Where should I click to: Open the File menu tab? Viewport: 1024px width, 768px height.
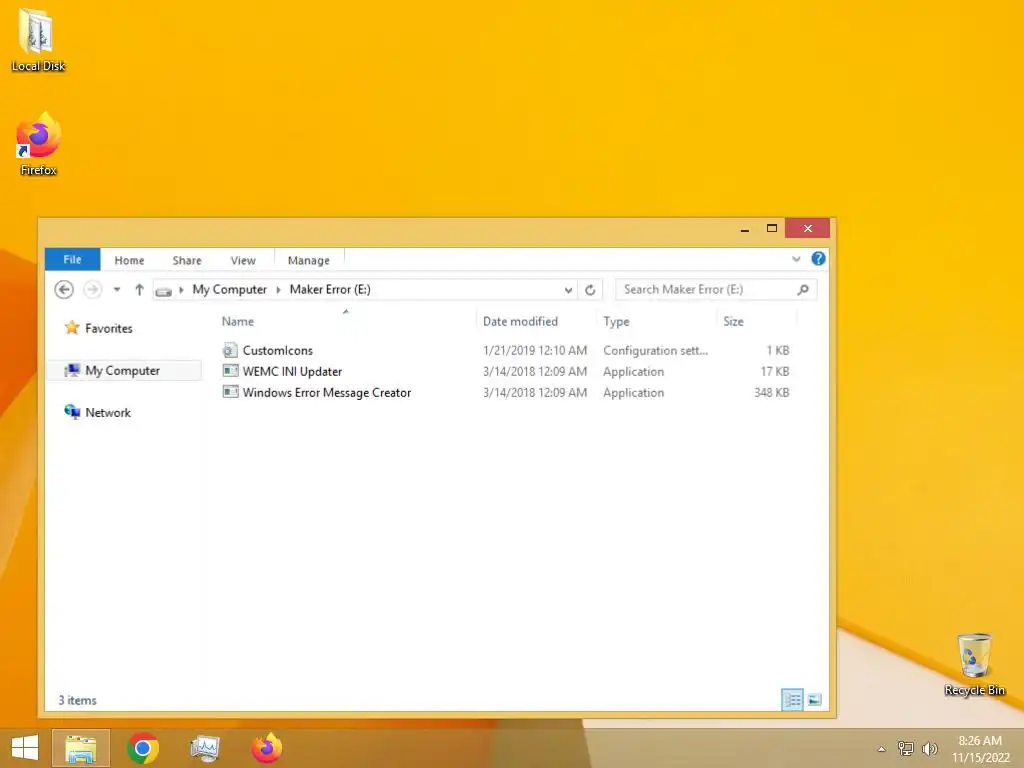(72, 259)
